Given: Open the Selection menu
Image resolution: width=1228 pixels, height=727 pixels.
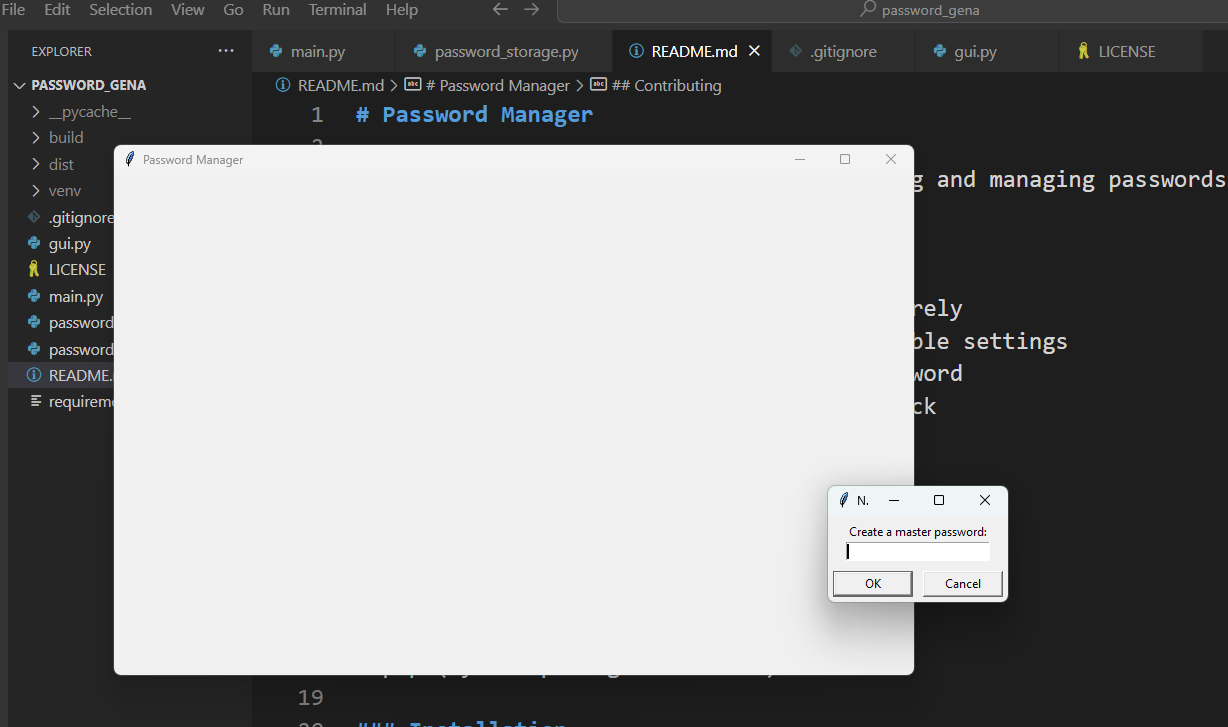Looking at the screenshot, I should coord(121,10).
